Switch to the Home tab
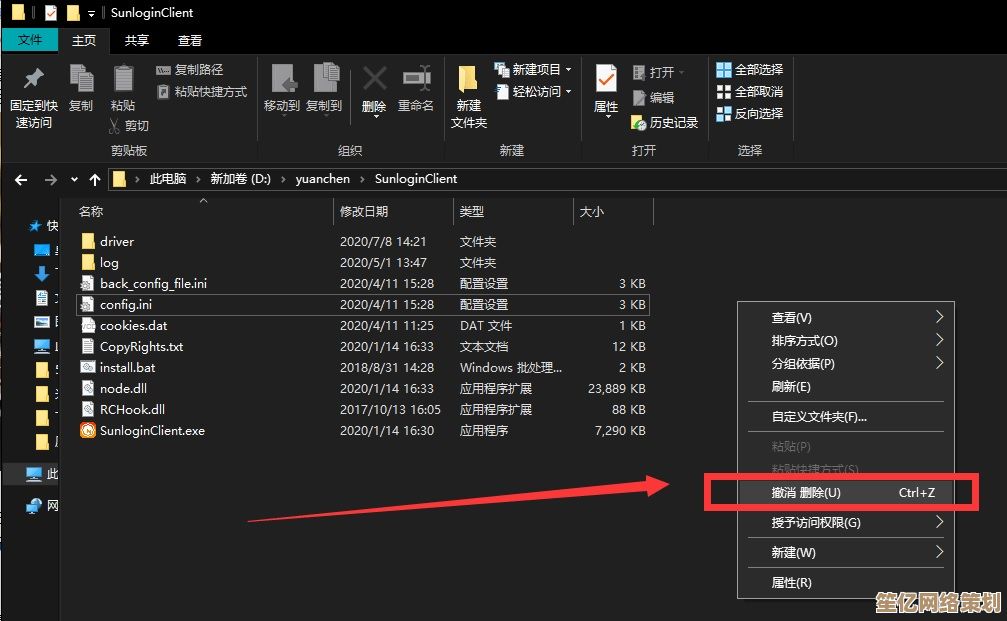Screen dimensions: 1007x621 pyautogui.click(x=83, y=40)
